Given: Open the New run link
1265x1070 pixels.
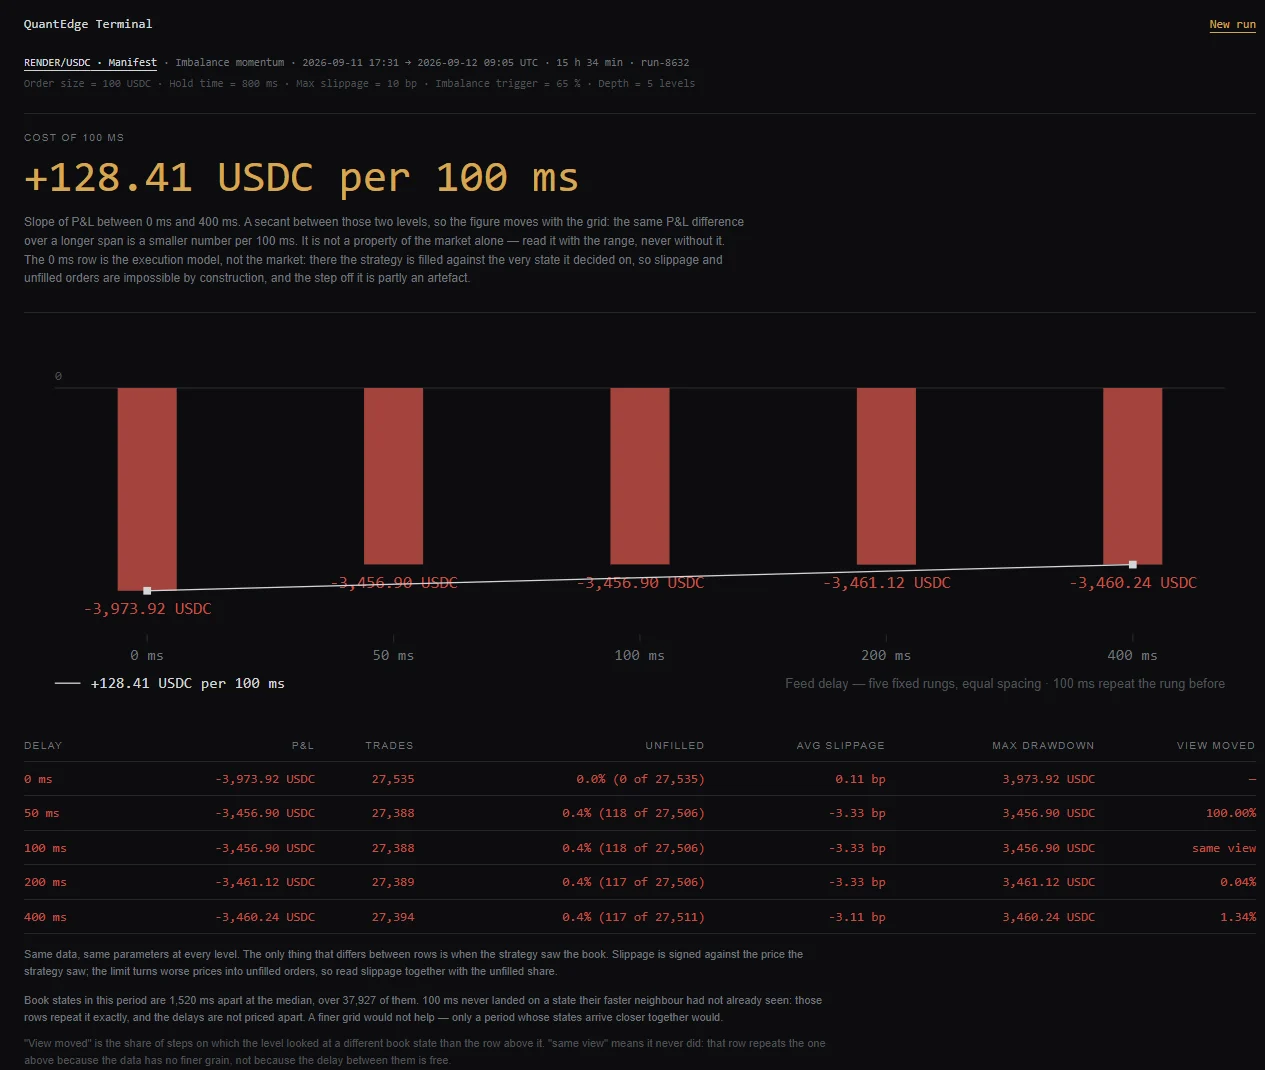Looking at the screenshot, I should click(x=1232, y=24).
